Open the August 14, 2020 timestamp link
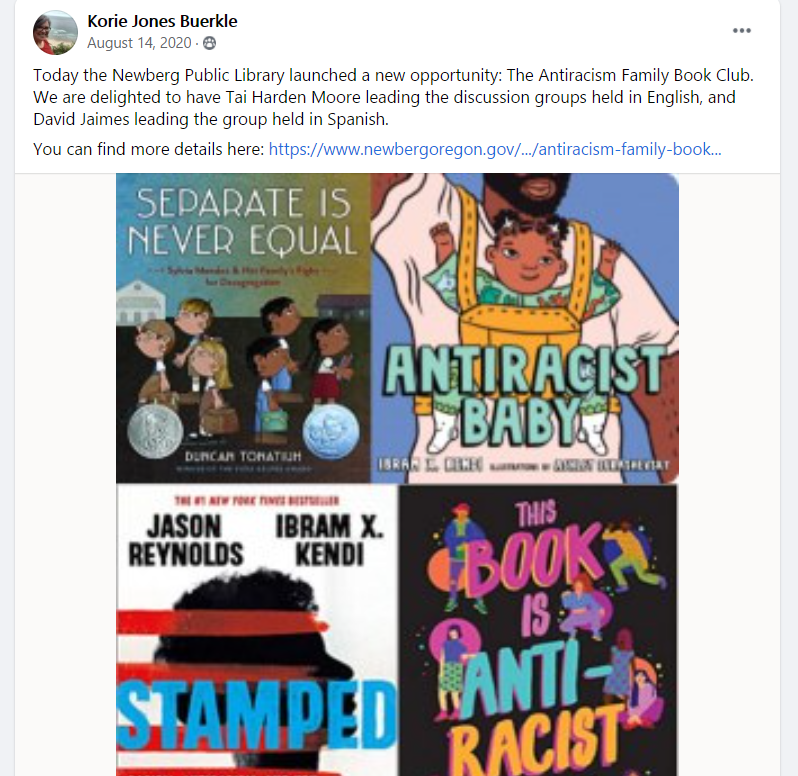Viewport: 798px width, 776px height. [139, 43]
